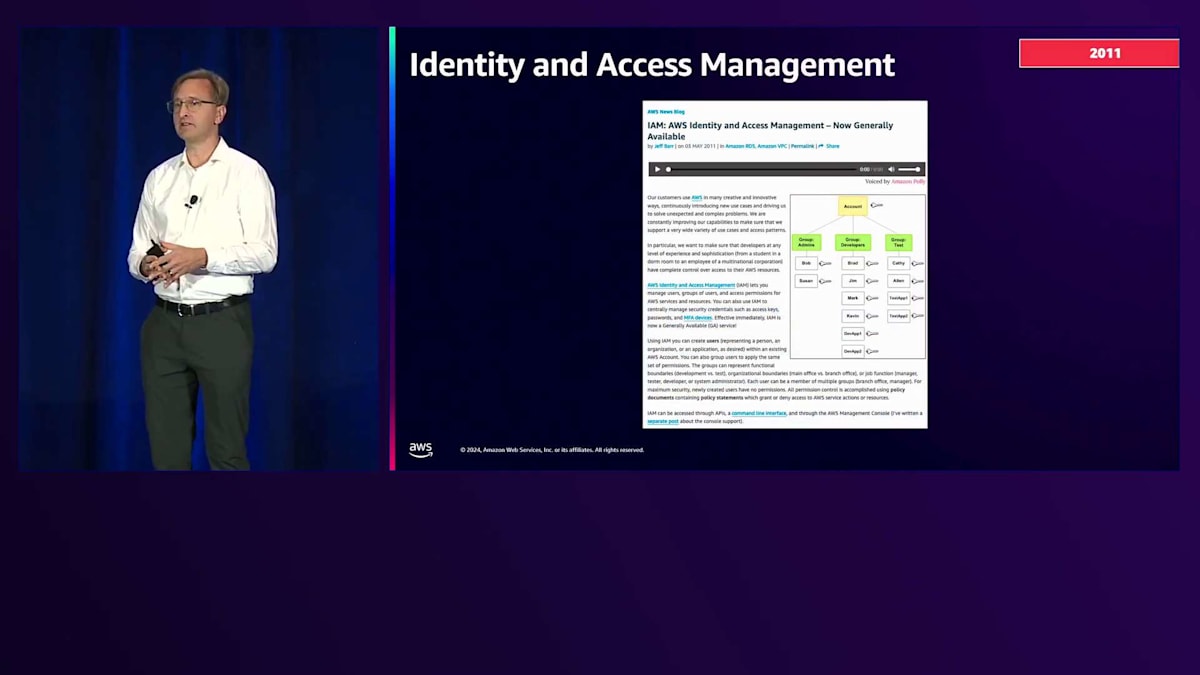The height and width of the screenshot is (675, 1200).
Task: Click the key icon beside Brad
Action: click(872, 263)
